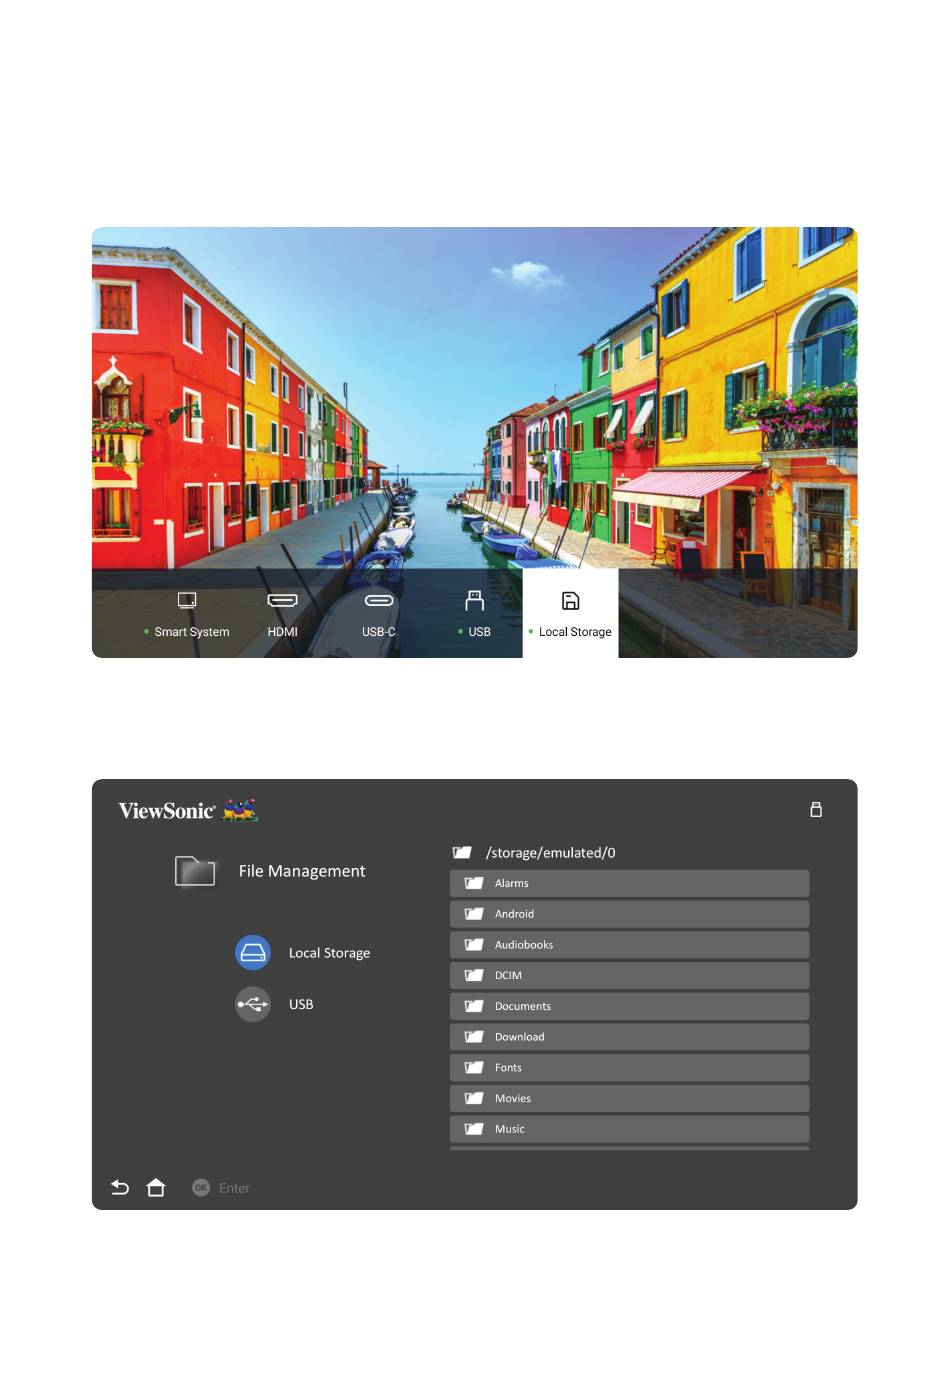Open the DCIM folder
This screenshot has height=1387, width=950.
[x=629, y=975]
